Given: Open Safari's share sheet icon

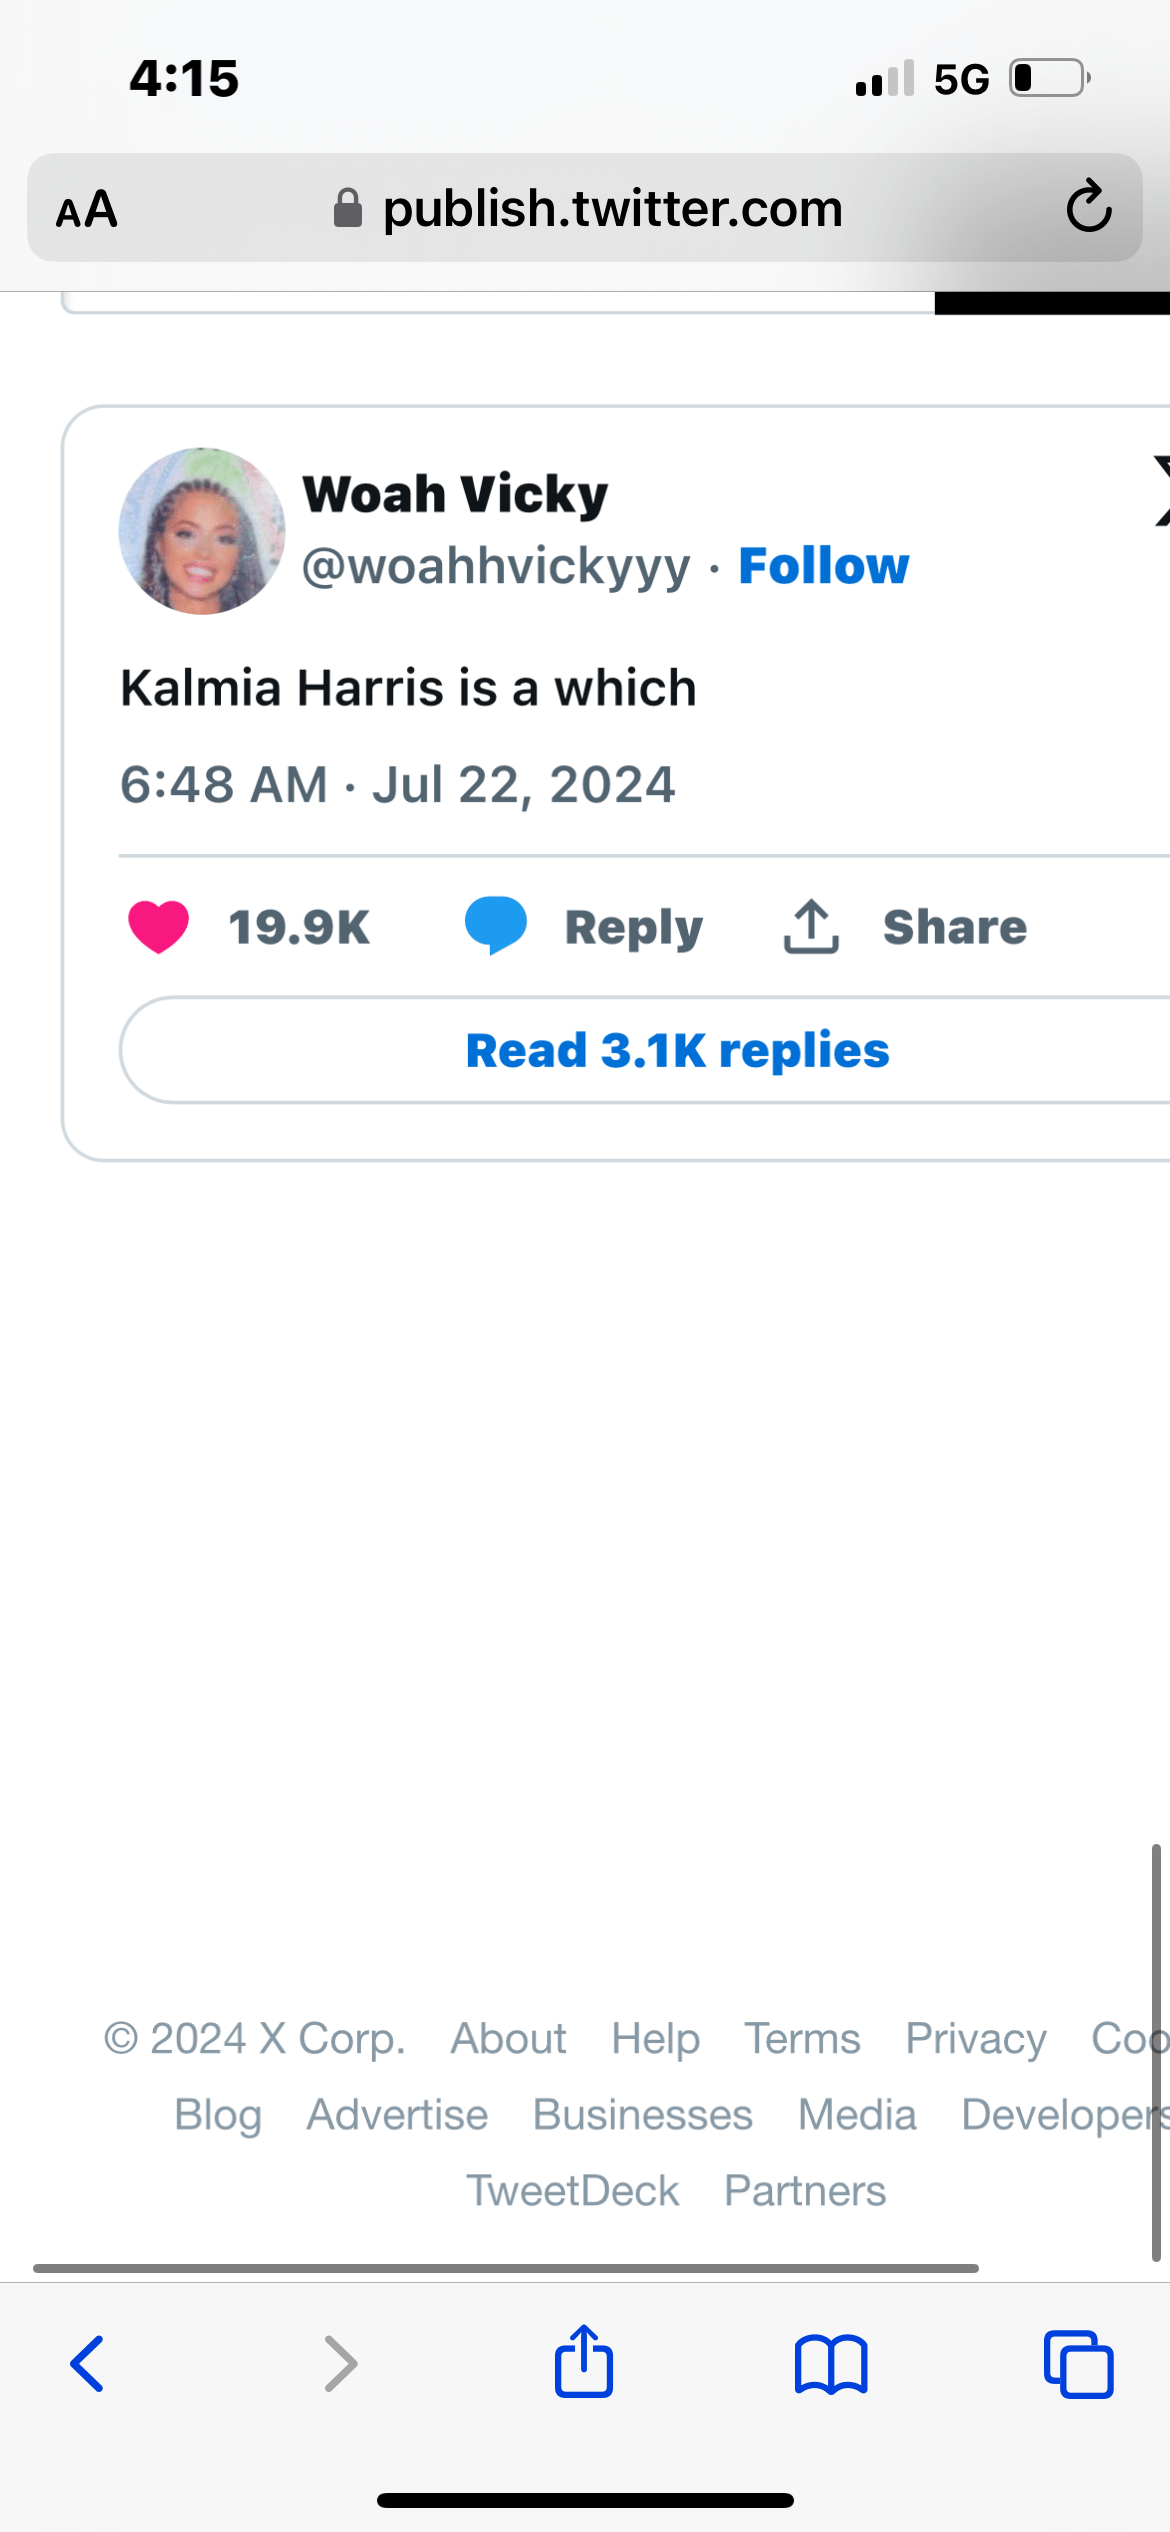Looking at the screenshot, I should (584, 2362).
